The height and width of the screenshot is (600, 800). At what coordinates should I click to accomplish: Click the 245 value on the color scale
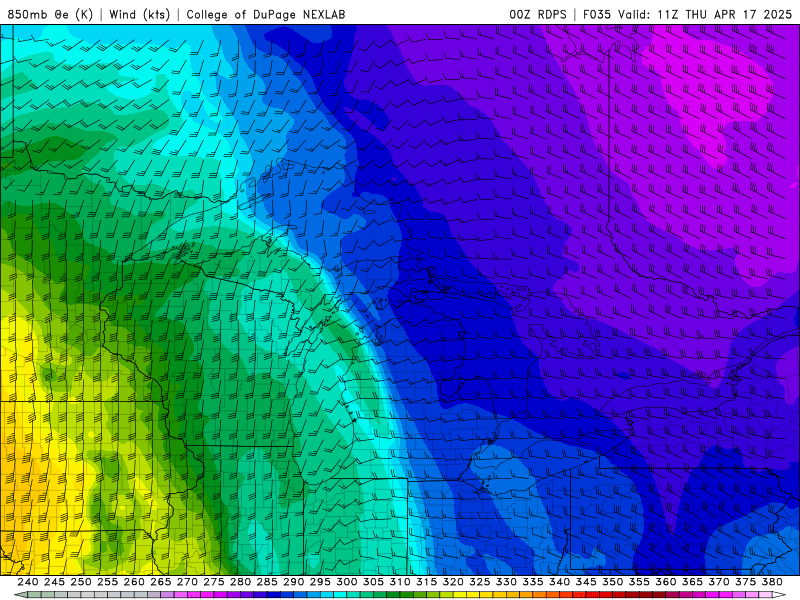coord(55,582)
